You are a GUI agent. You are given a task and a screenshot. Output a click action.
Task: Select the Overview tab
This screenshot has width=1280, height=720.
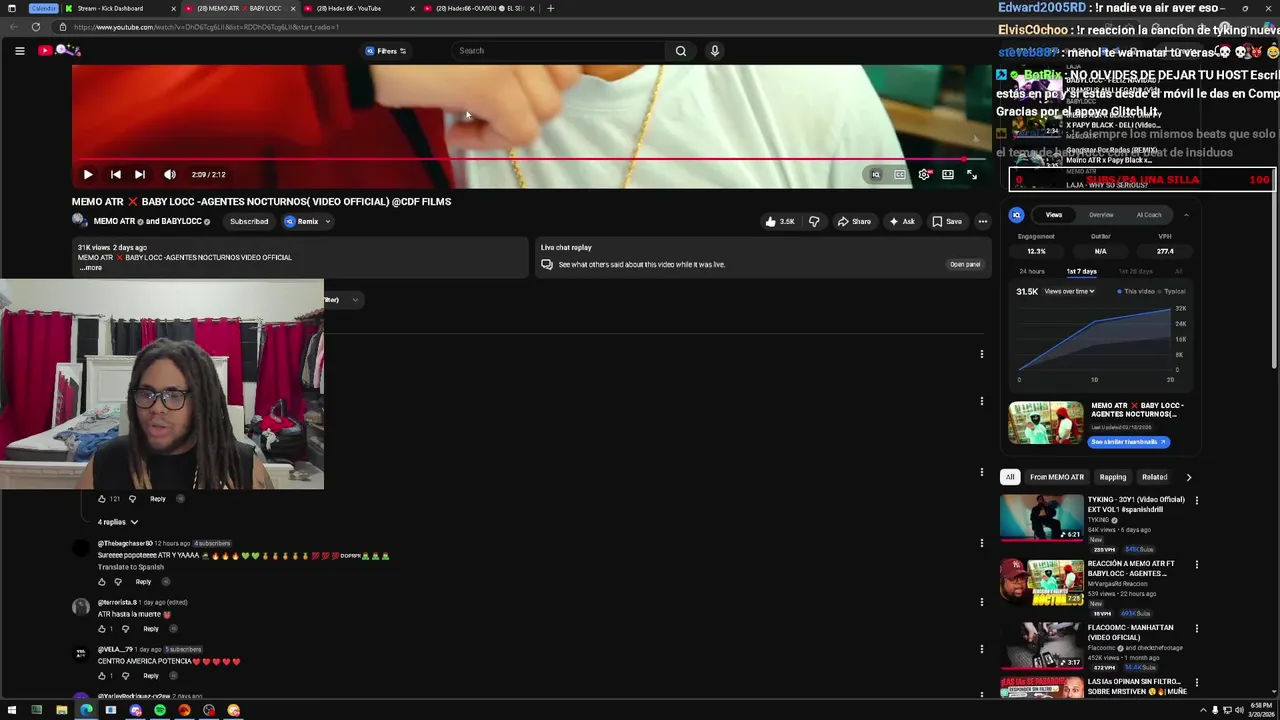click(1101, 215)
